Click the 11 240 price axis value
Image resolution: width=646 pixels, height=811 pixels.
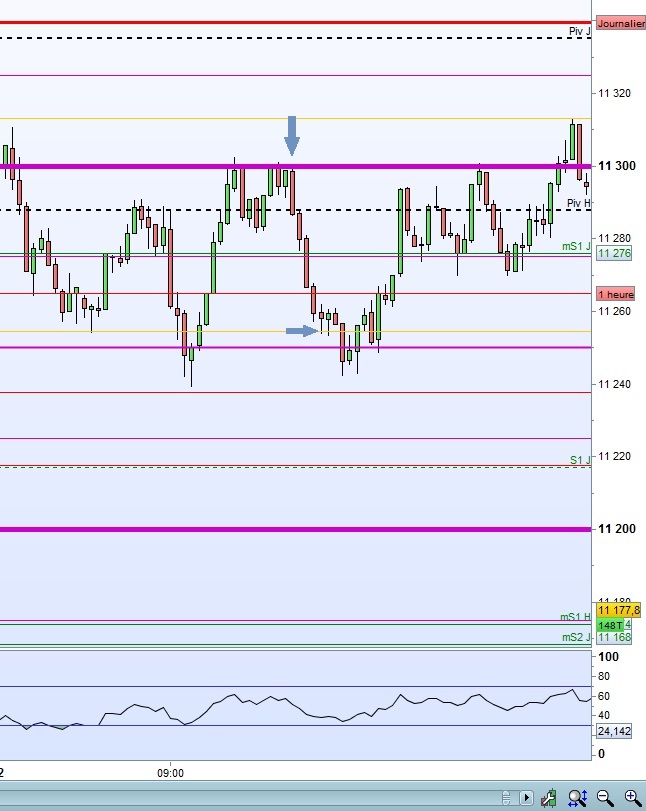[x=614, y=384]
